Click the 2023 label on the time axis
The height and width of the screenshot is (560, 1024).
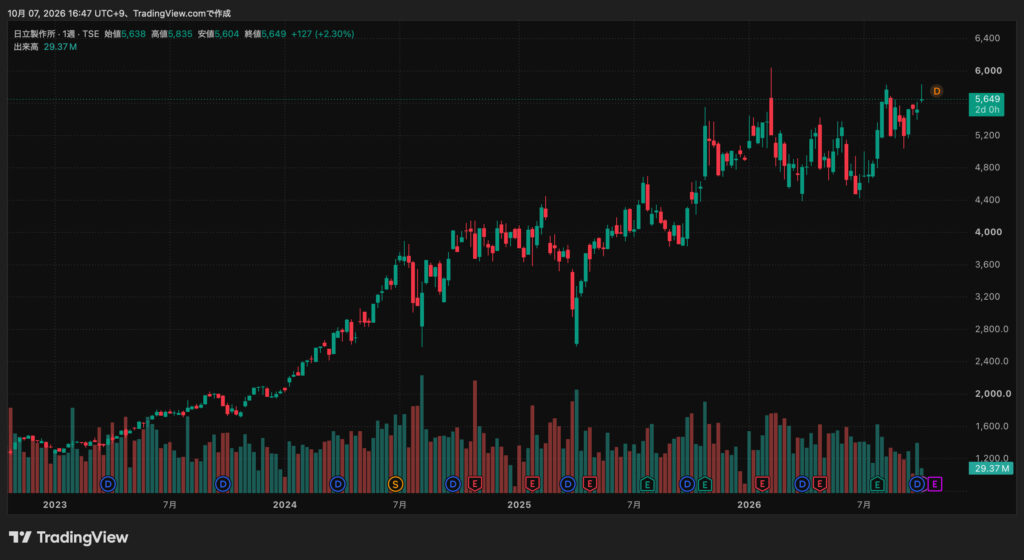(x=55, y=505)
